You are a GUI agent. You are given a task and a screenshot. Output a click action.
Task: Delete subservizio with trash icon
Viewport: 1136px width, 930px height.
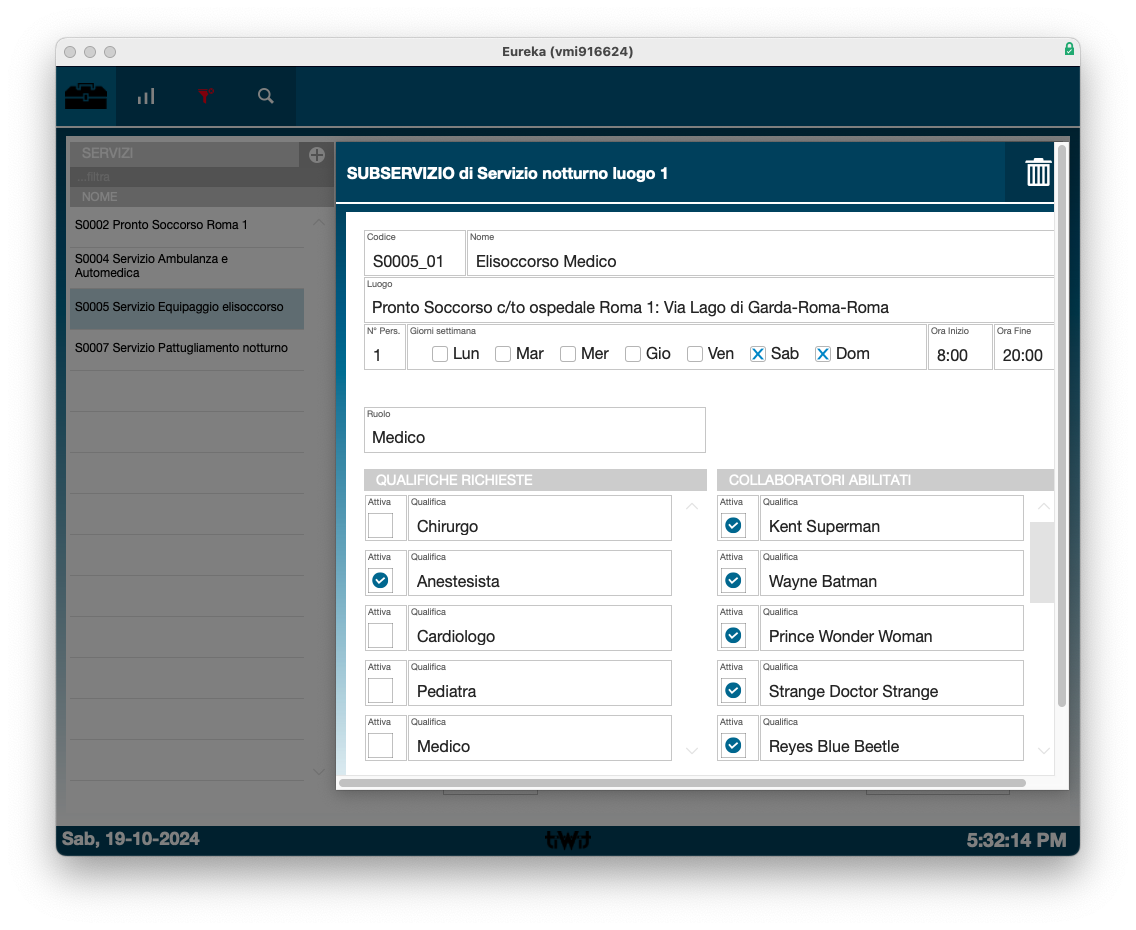click(1037, 172)
